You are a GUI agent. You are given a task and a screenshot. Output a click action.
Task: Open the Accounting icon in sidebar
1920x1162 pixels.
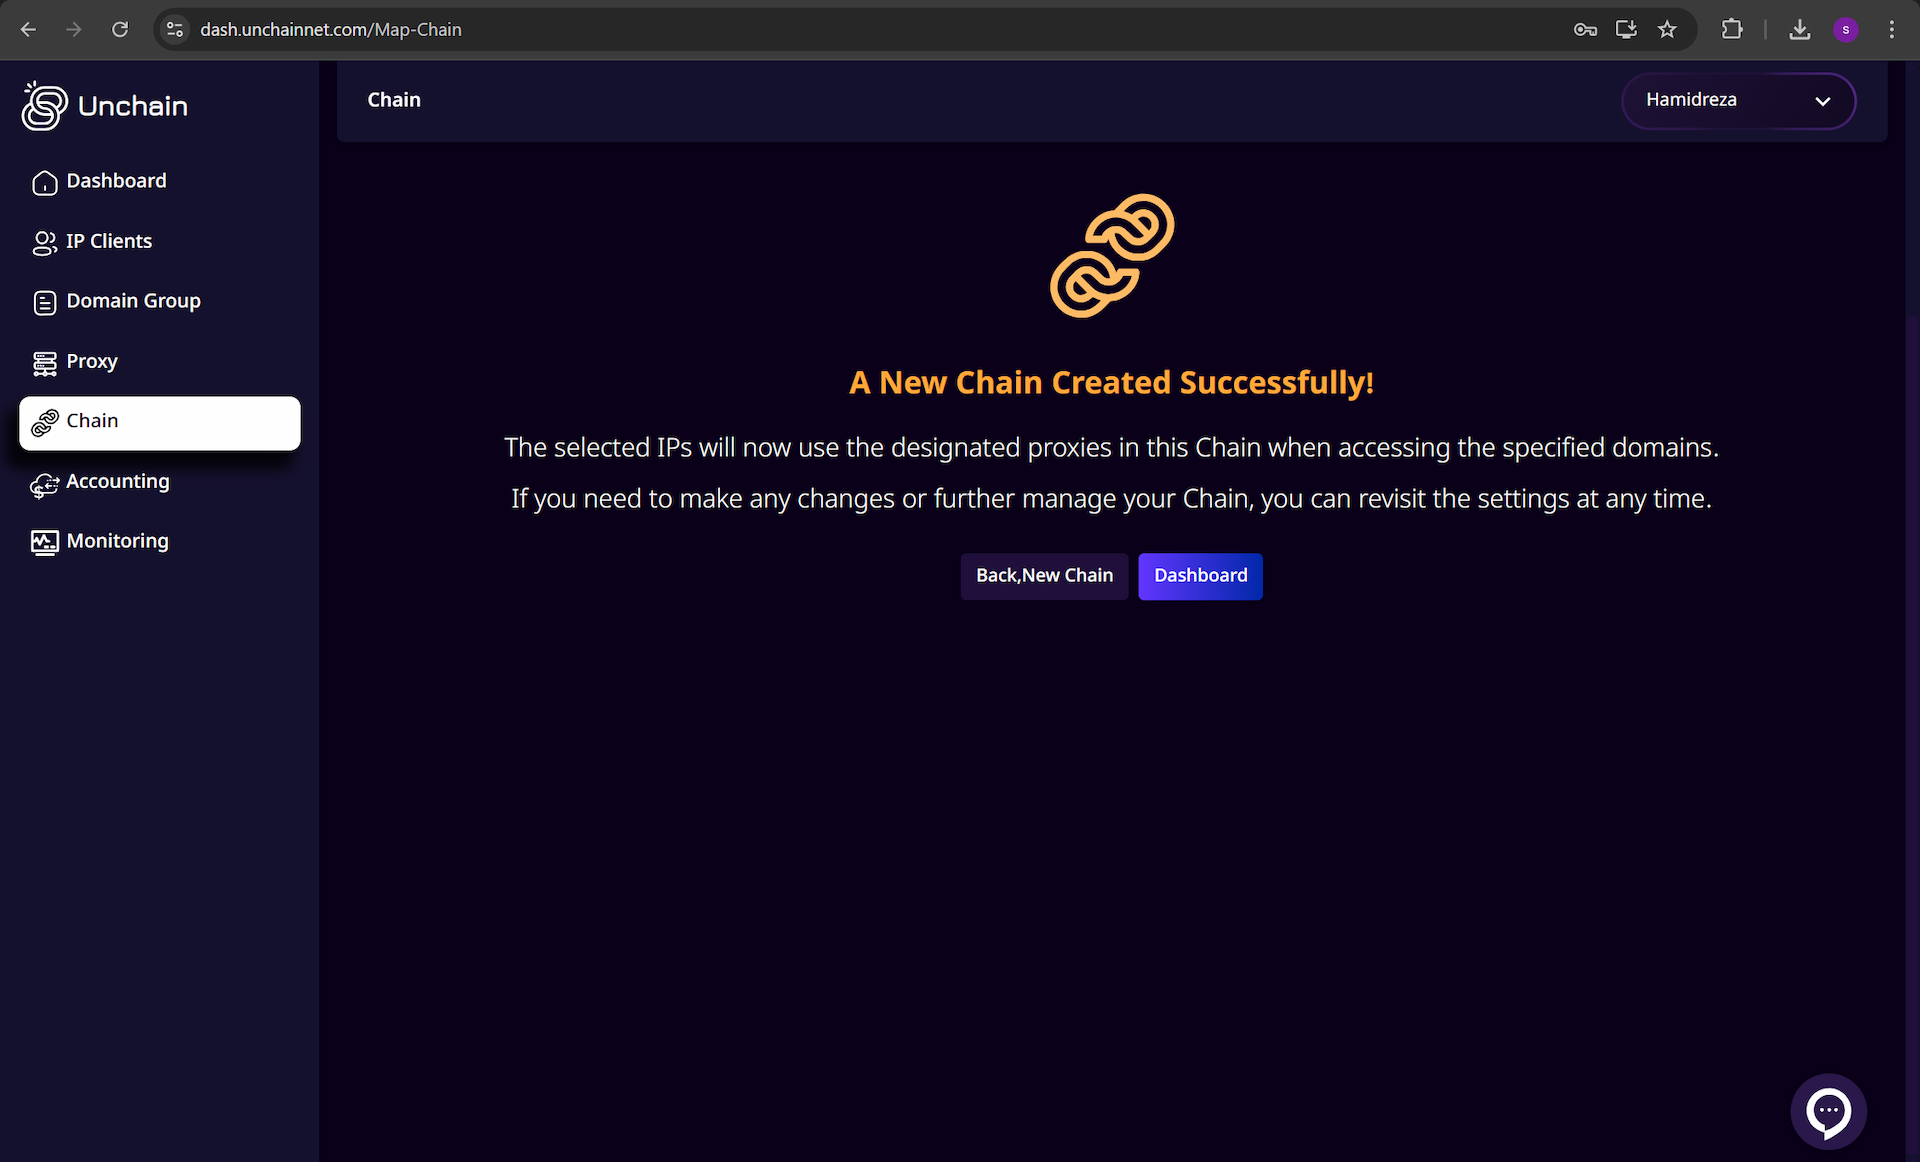pyautogui.click(x=44, y=485)
